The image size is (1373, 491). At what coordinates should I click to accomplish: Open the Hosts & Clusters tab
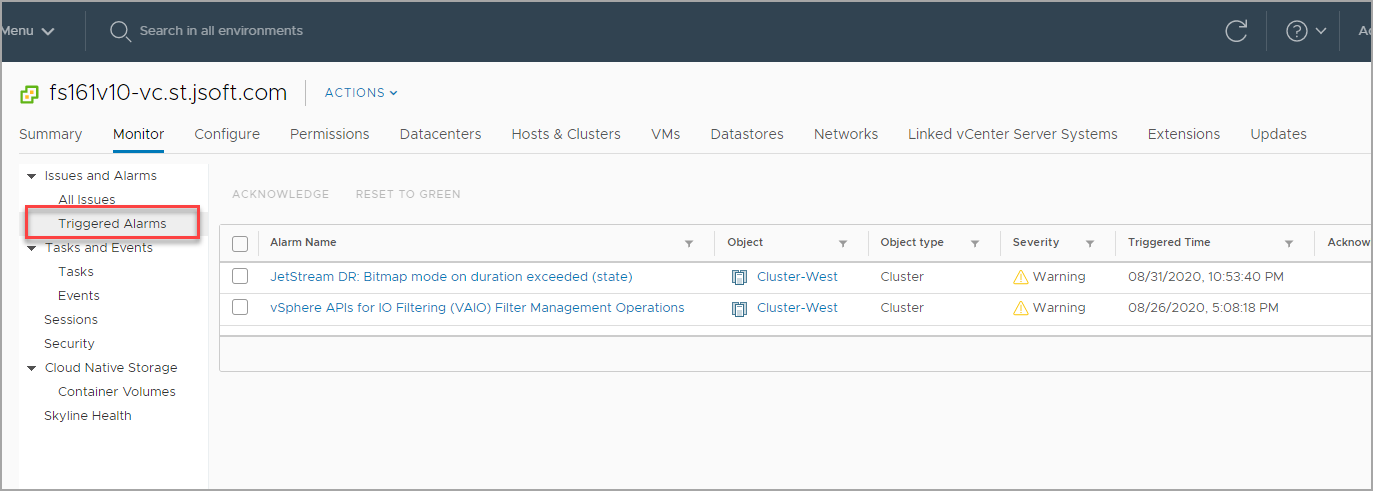[x=566, y=134]
